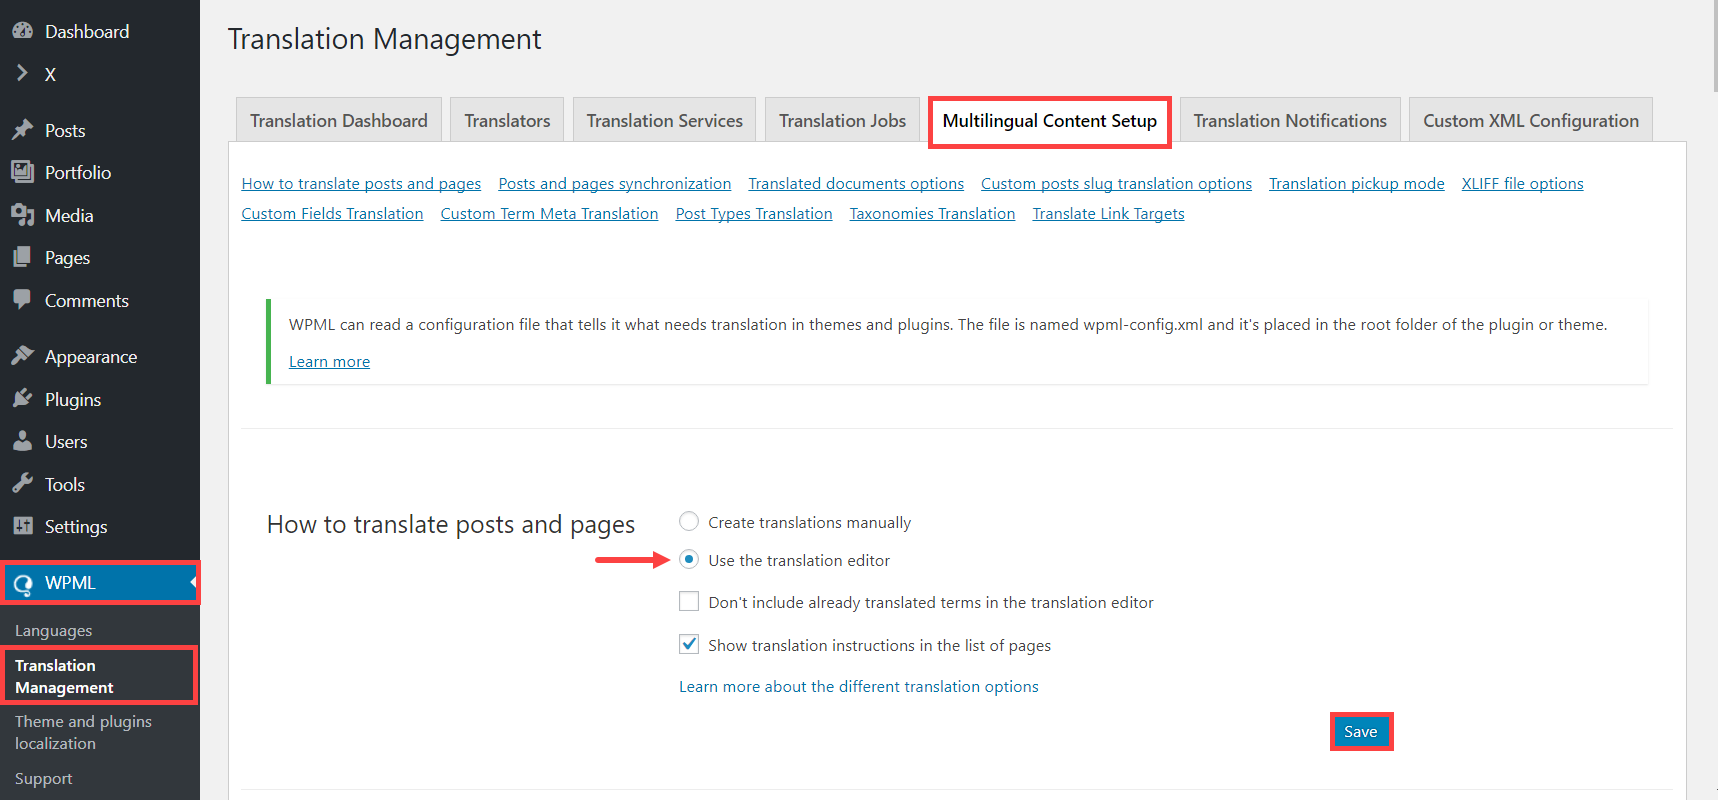Image resolution: width=1718 pixels, height=800 pixels.
Task: Click the chevron icon beside X
Action: point(22,73)
